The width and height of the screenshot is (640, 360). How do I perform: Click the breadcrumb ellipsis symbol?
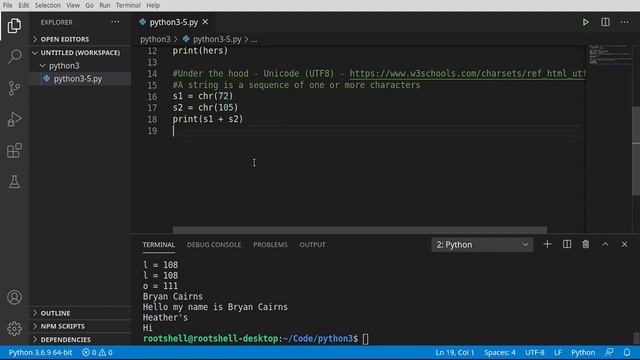click(x=254, y=40)
